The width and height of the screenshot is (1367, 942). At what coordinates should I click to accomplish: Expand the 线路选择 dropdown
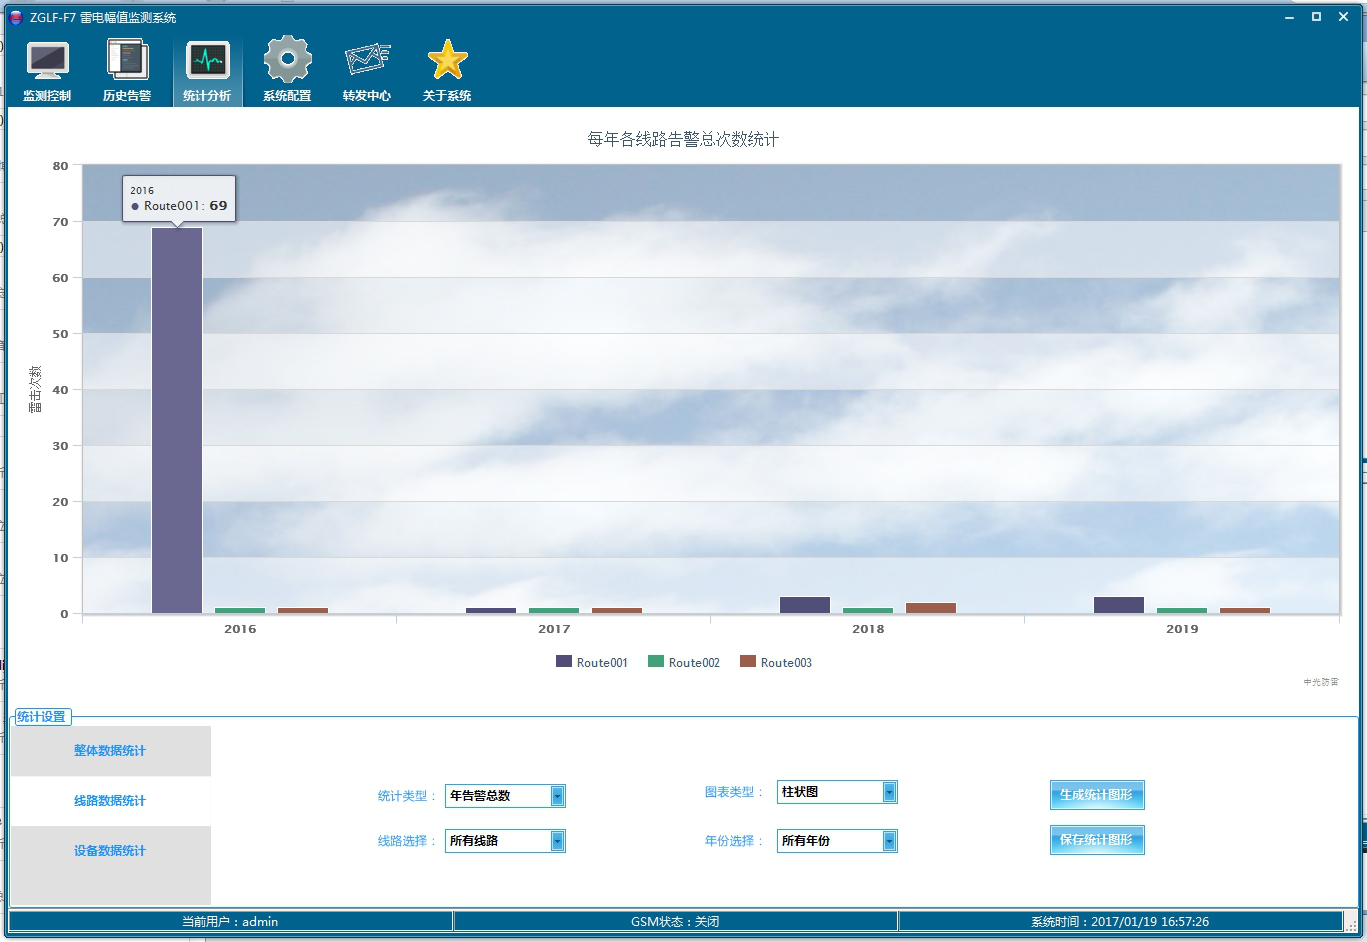pyautogui.click(x=557, y=841)
